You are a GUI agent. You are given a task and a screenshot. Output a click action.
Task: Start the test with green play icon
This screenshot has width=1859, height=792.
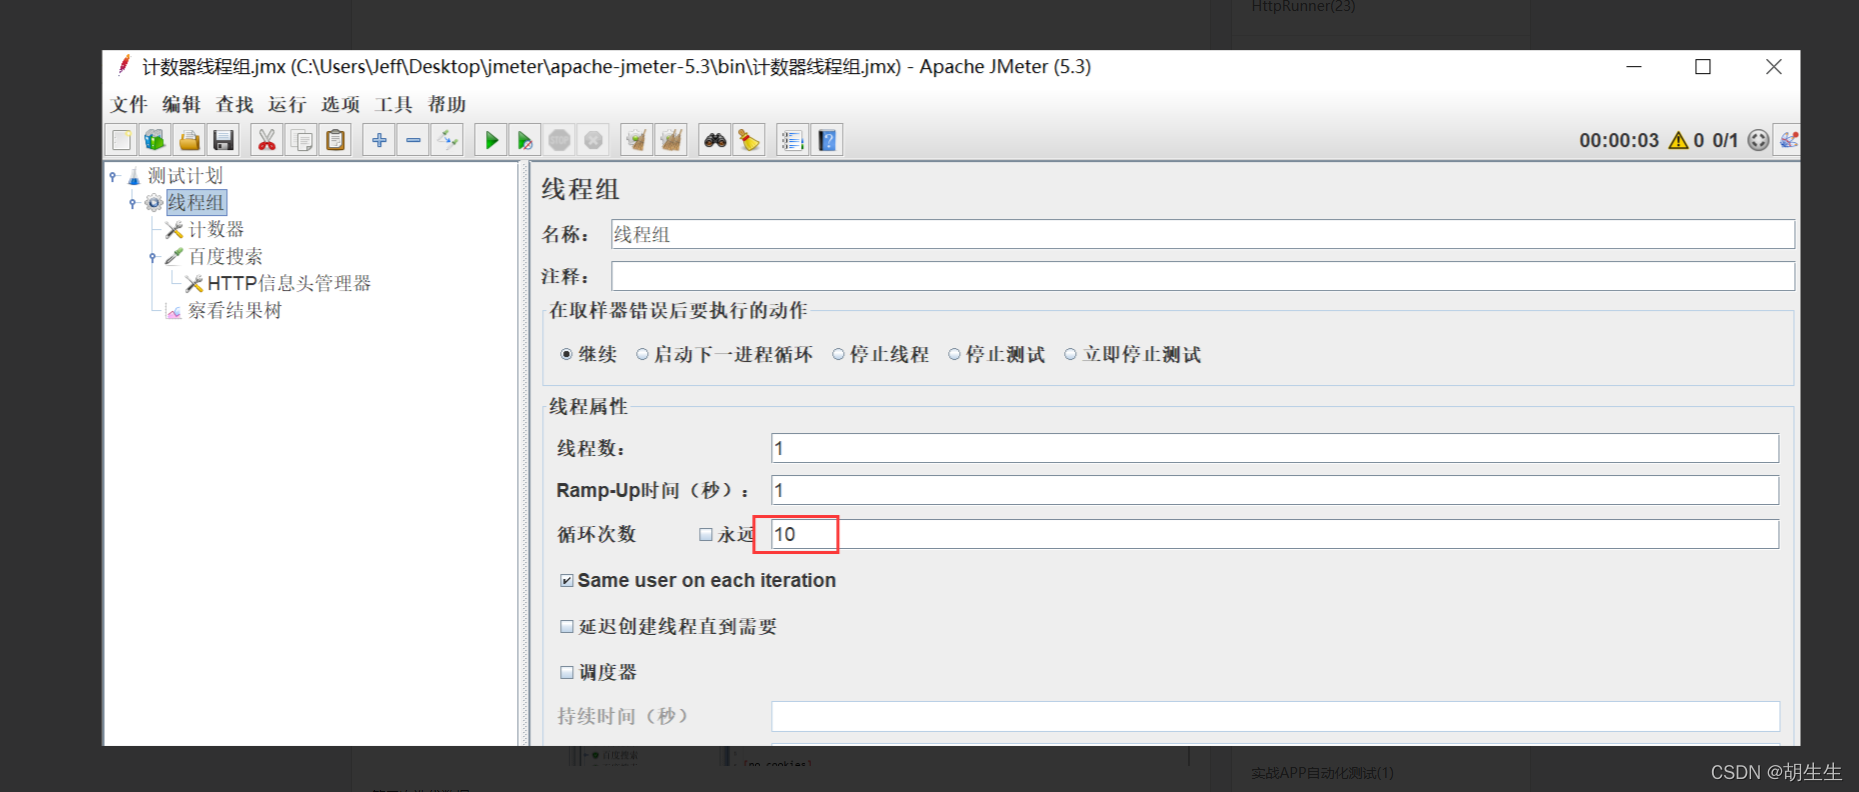click(x=491, y=140)
